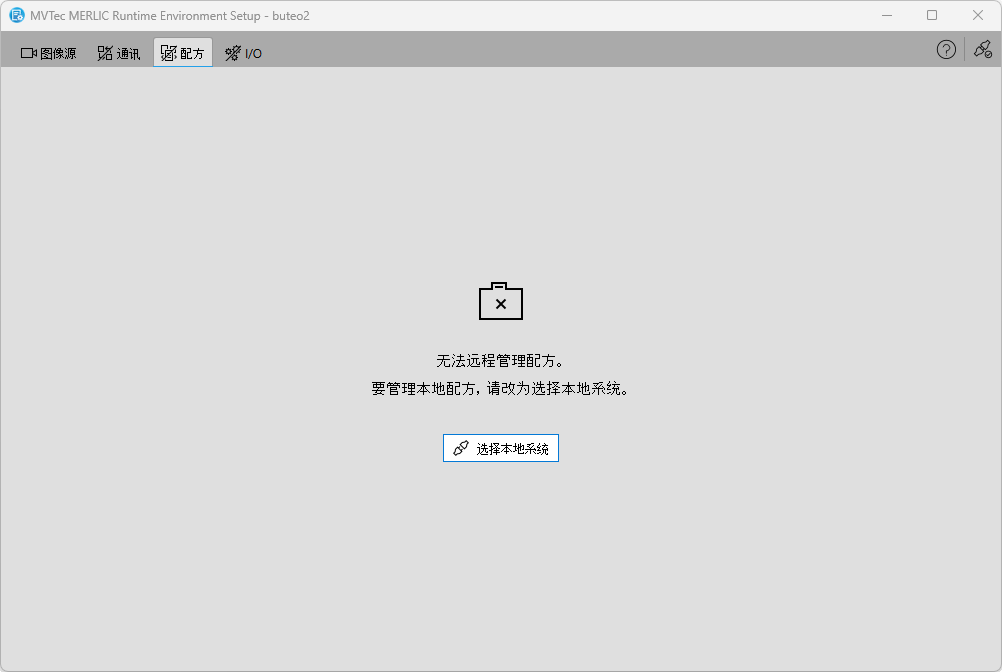Click 选择本地系统 to manage local recipes
This screenshot has height=672, width=1002.
[500, 447]
